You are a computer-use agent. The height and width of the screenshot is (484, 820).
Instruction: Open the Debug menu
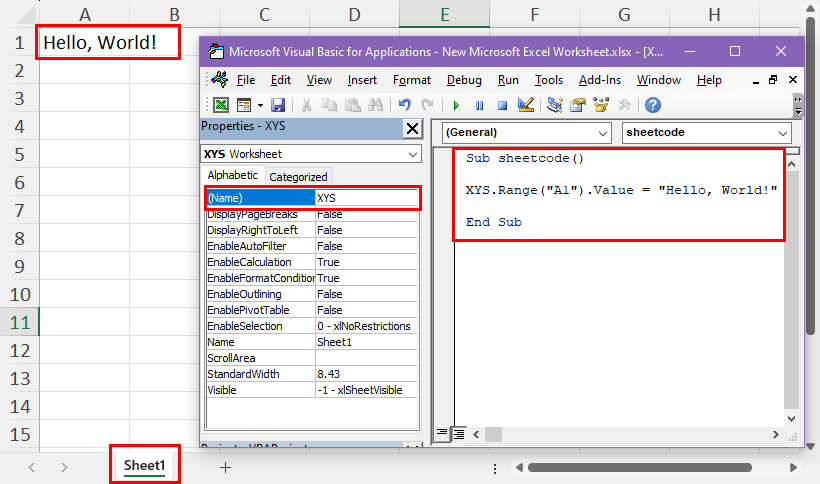464,80
